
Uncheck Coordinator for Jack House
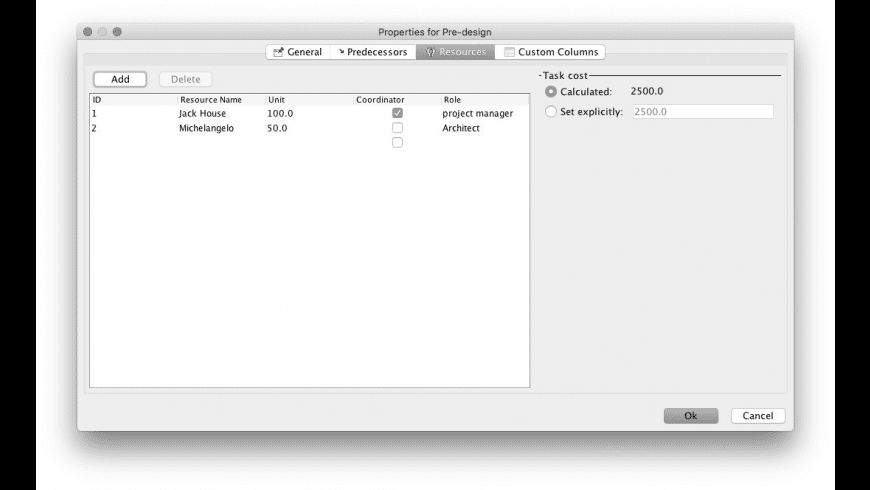point(397,113)
